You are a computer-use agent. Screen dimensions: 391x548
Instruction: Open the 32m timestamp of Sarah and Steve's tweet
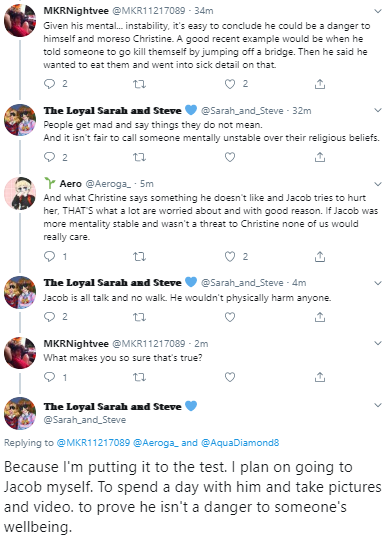[x=302, y=111]
